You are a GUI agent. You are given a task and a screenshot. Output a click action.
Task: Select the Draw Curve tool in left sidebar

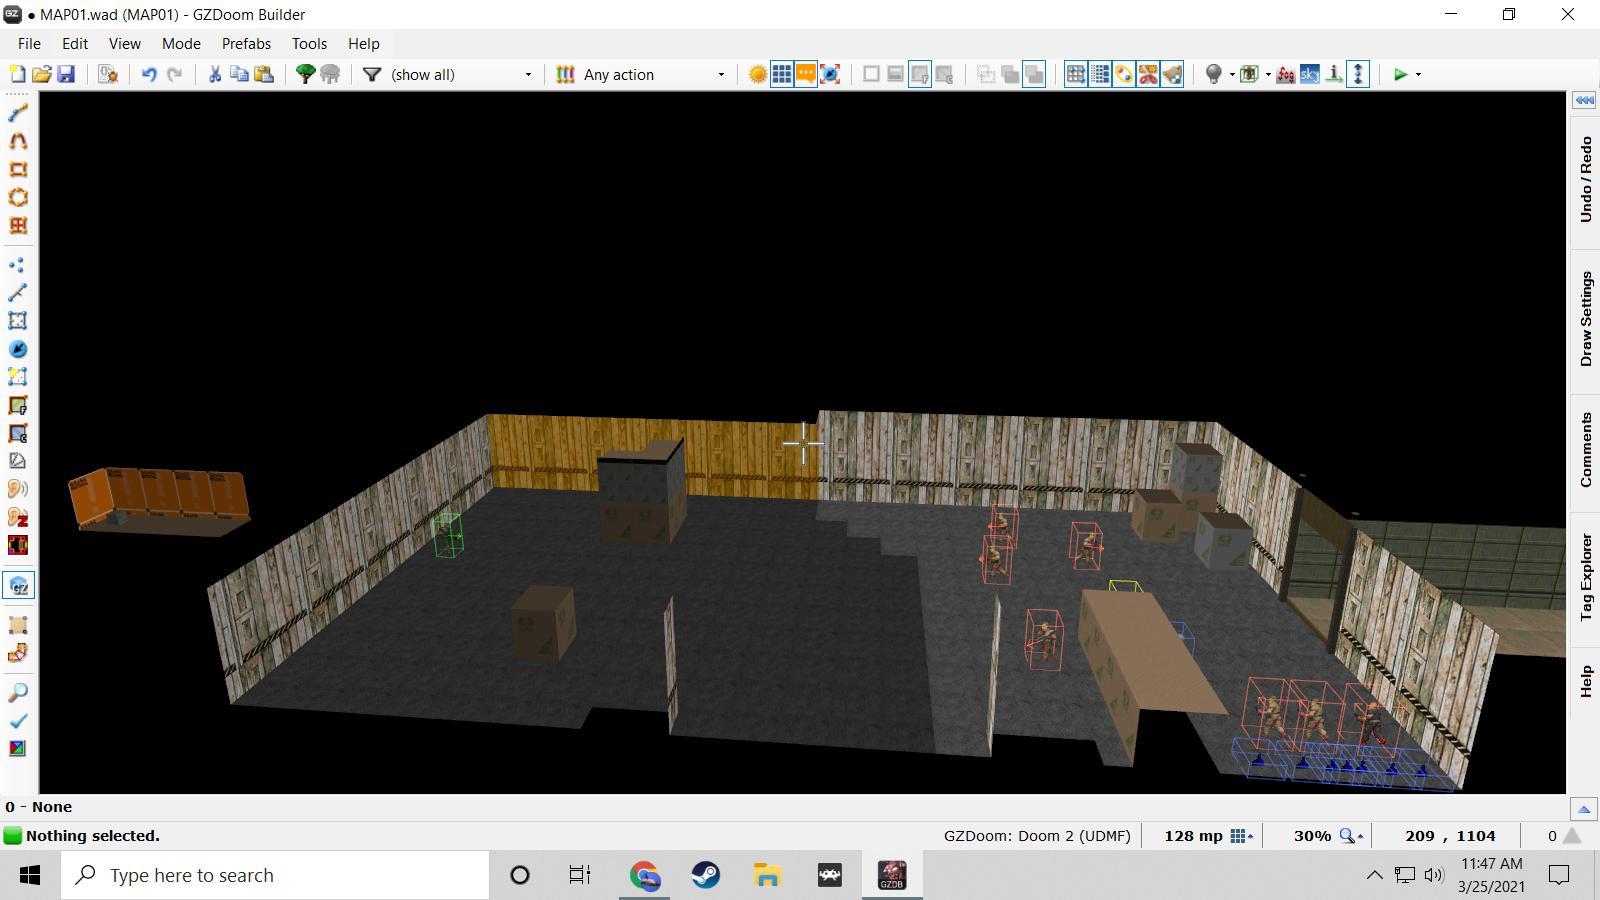[18, 141]
